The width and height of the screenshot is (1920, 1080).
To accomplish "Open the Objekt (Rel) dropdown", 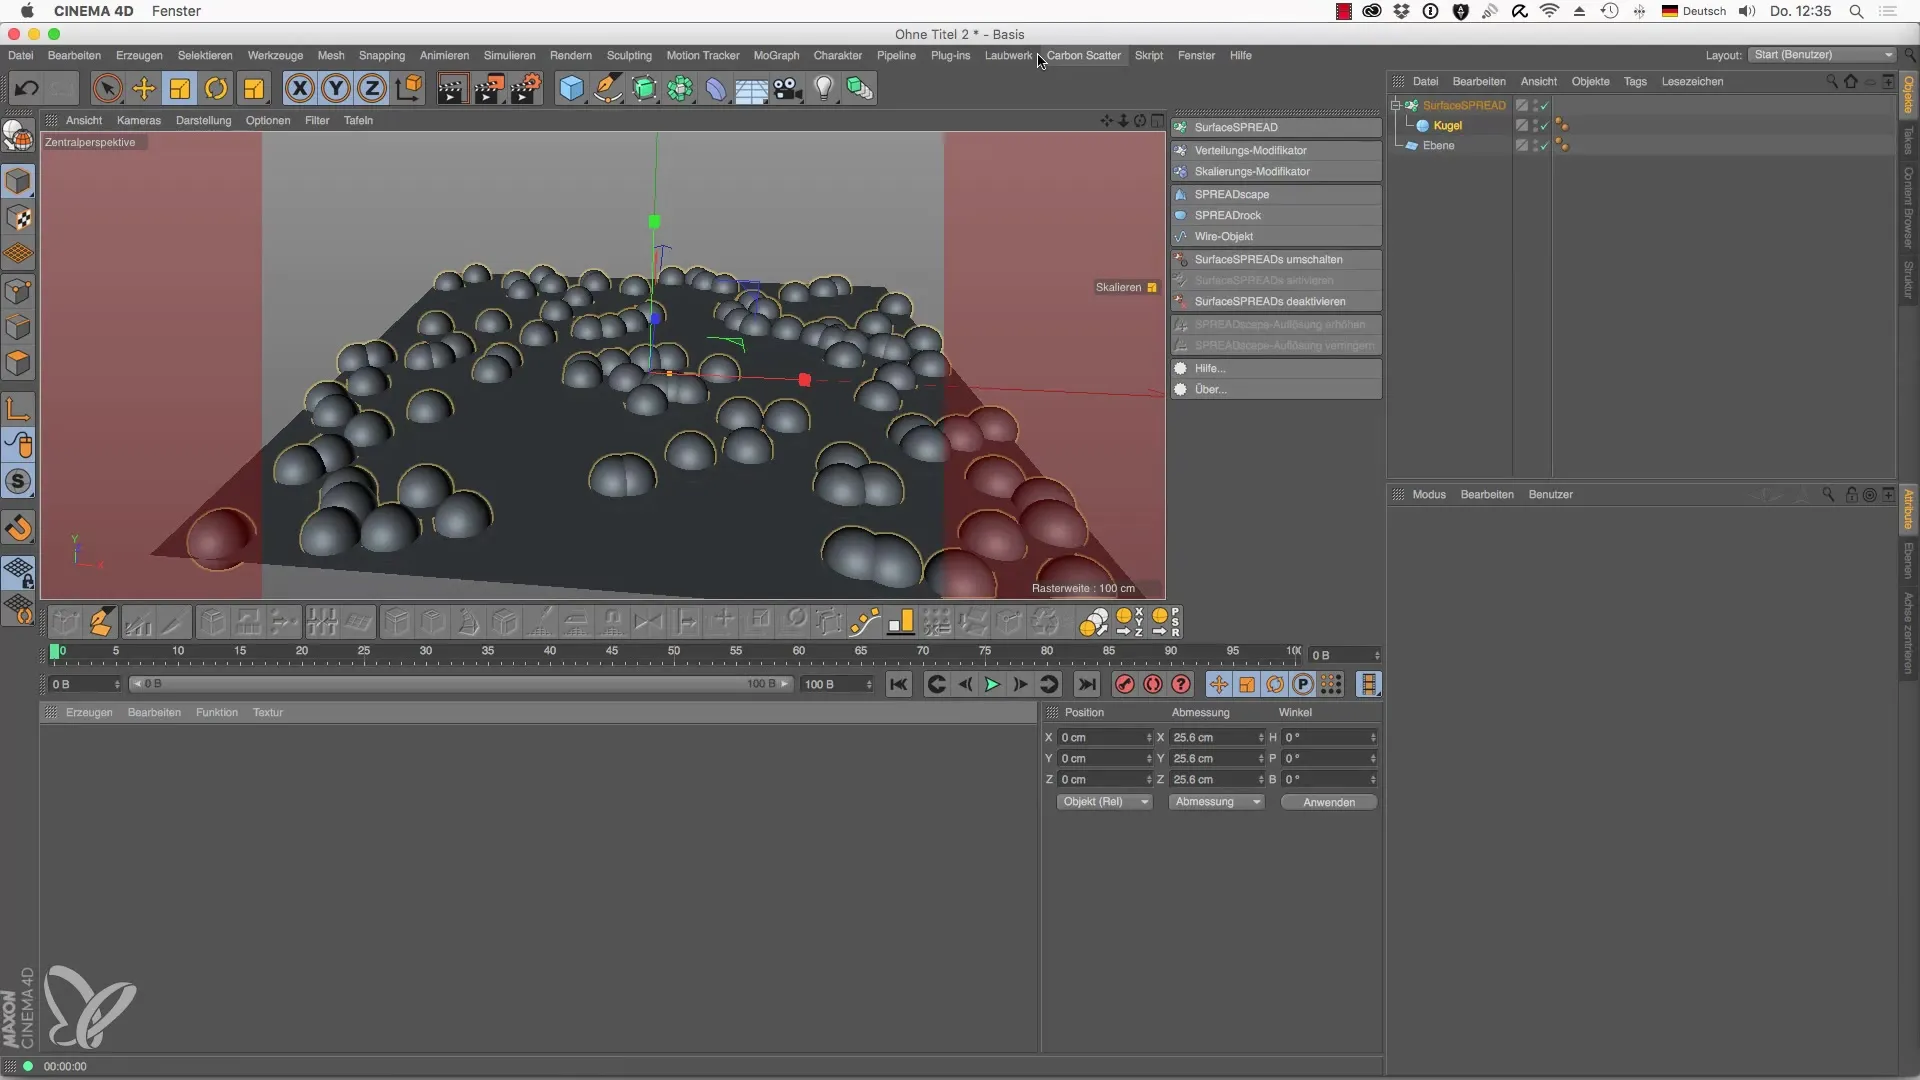I will pyautogui.click(x=1104, y=802).
